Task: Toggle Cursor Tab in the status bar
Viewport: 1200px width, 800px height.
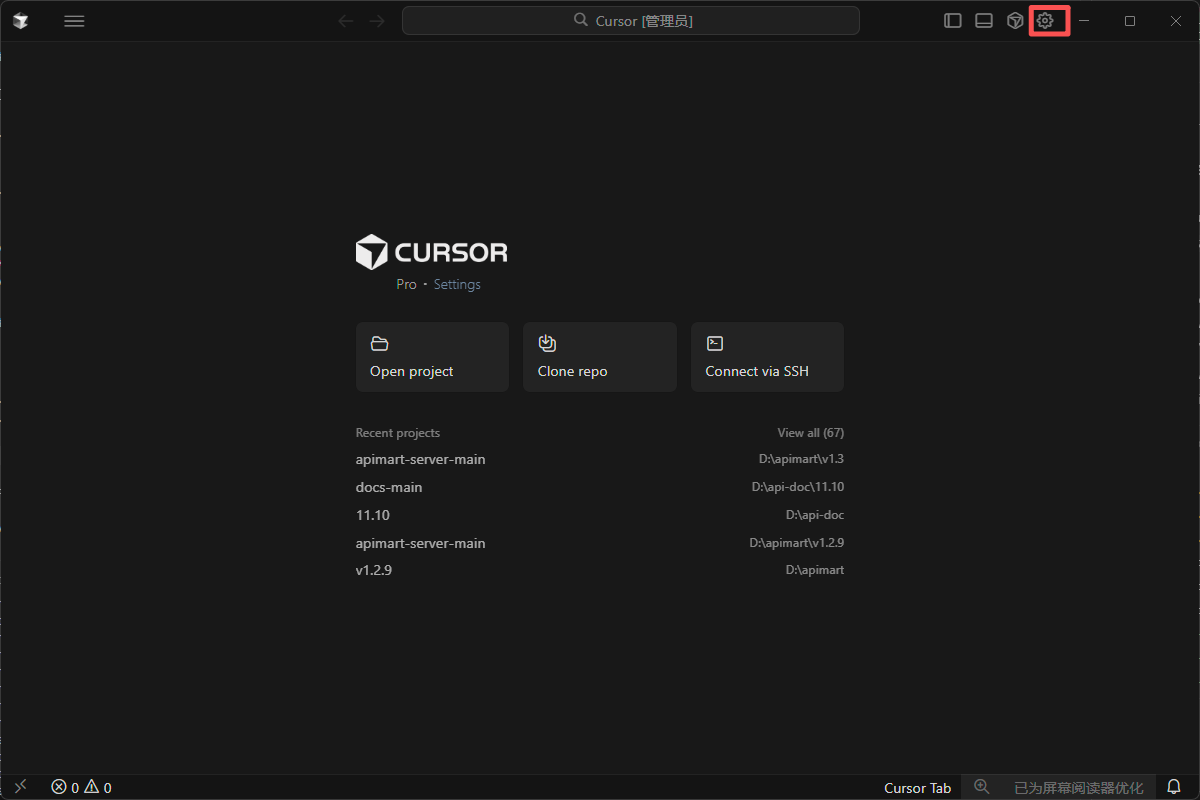Action: click(917, 787)
